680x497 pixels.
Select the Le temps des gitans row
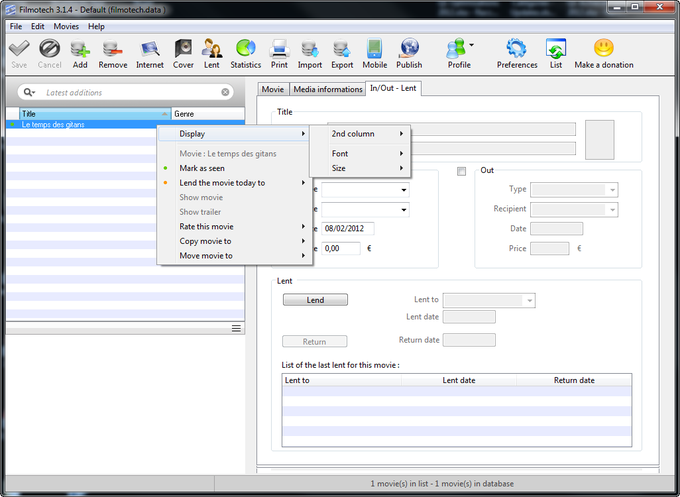(x=125, y=124)
